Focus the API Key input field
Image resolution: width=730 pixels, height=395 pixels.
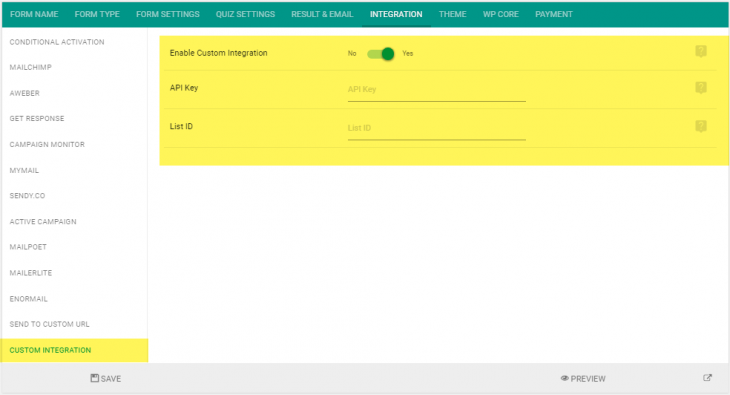coord(437,90)
